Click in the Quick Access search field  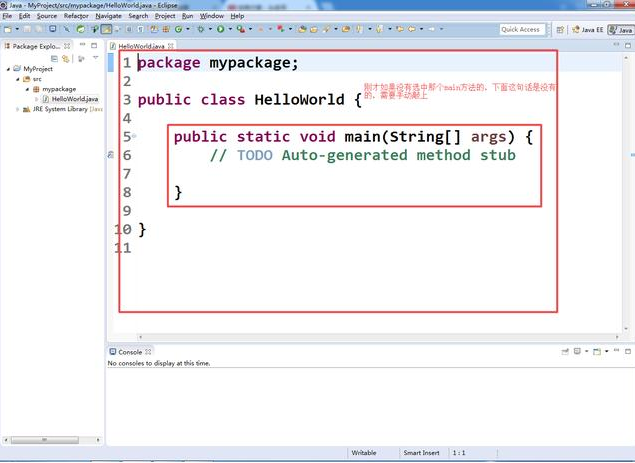click(521, 30)
